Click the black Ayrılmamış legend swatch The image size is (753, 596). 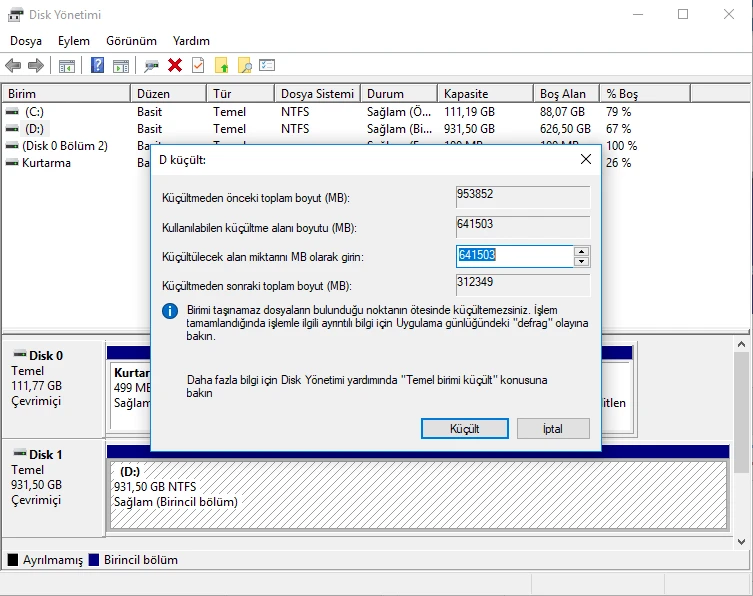pyautogui.click(x=13, y=560)
